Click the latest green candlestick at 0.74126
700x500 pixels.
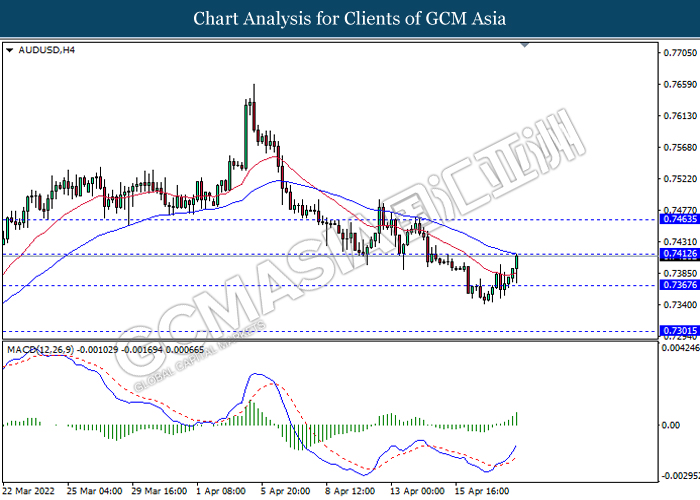click(x=517, y=262)
